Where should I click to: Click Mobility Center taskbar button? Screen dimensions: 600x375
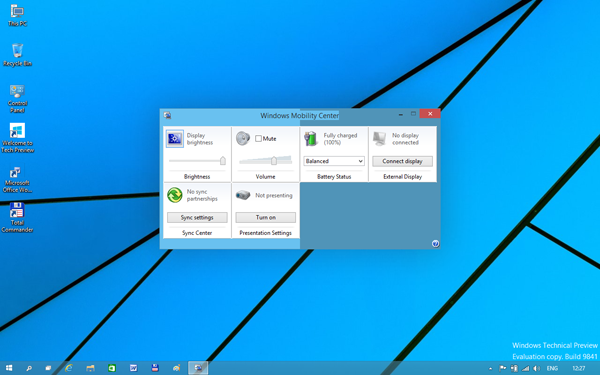[x=198, y=368]
